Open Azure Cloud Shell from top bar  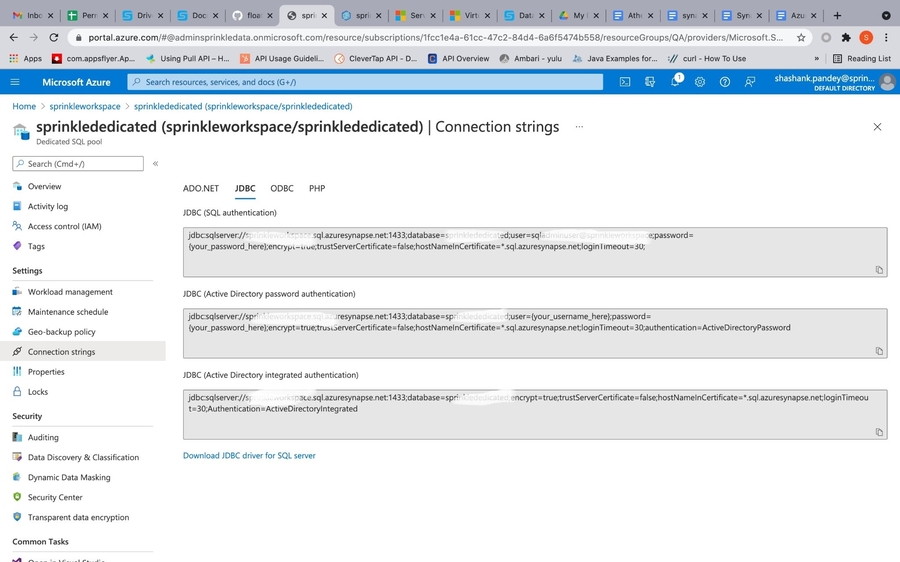tap(625, 82)
